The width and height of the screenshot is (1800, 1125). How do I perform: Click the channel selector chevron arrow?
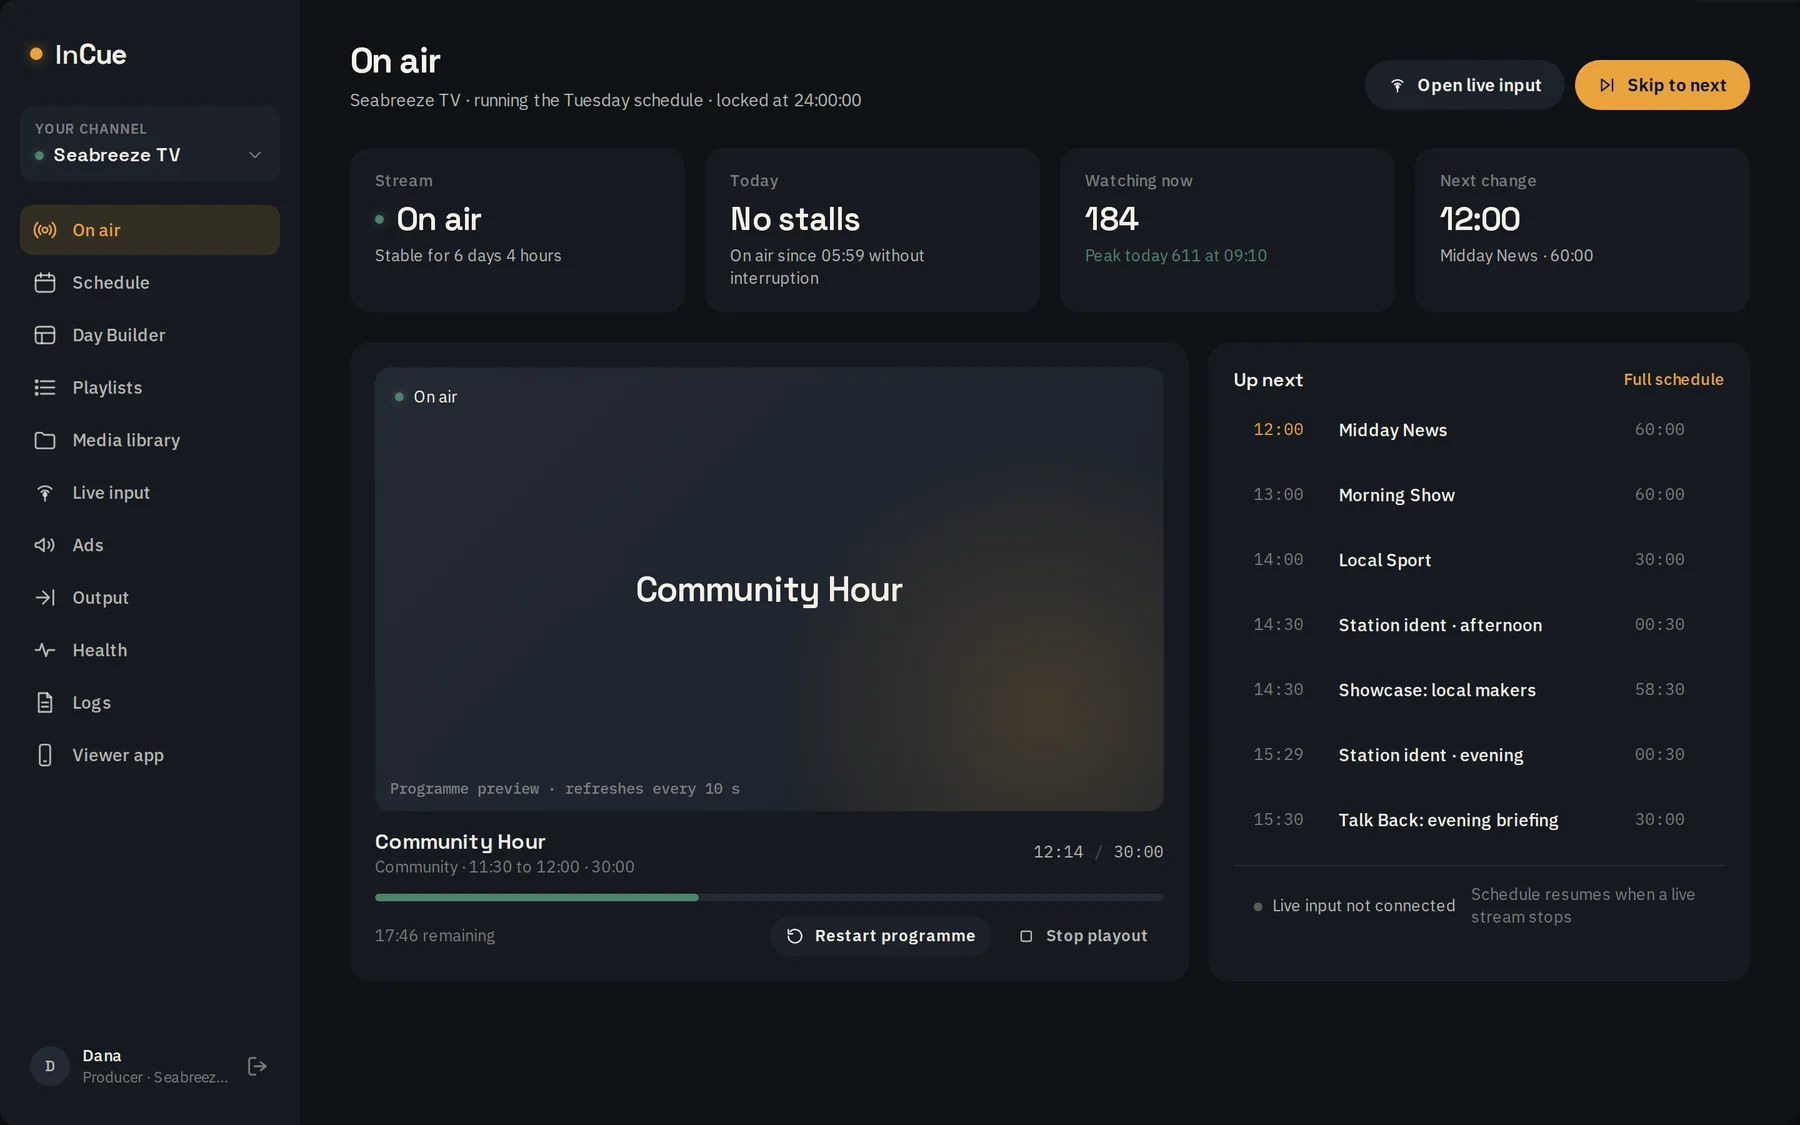[x=255, y=155]
